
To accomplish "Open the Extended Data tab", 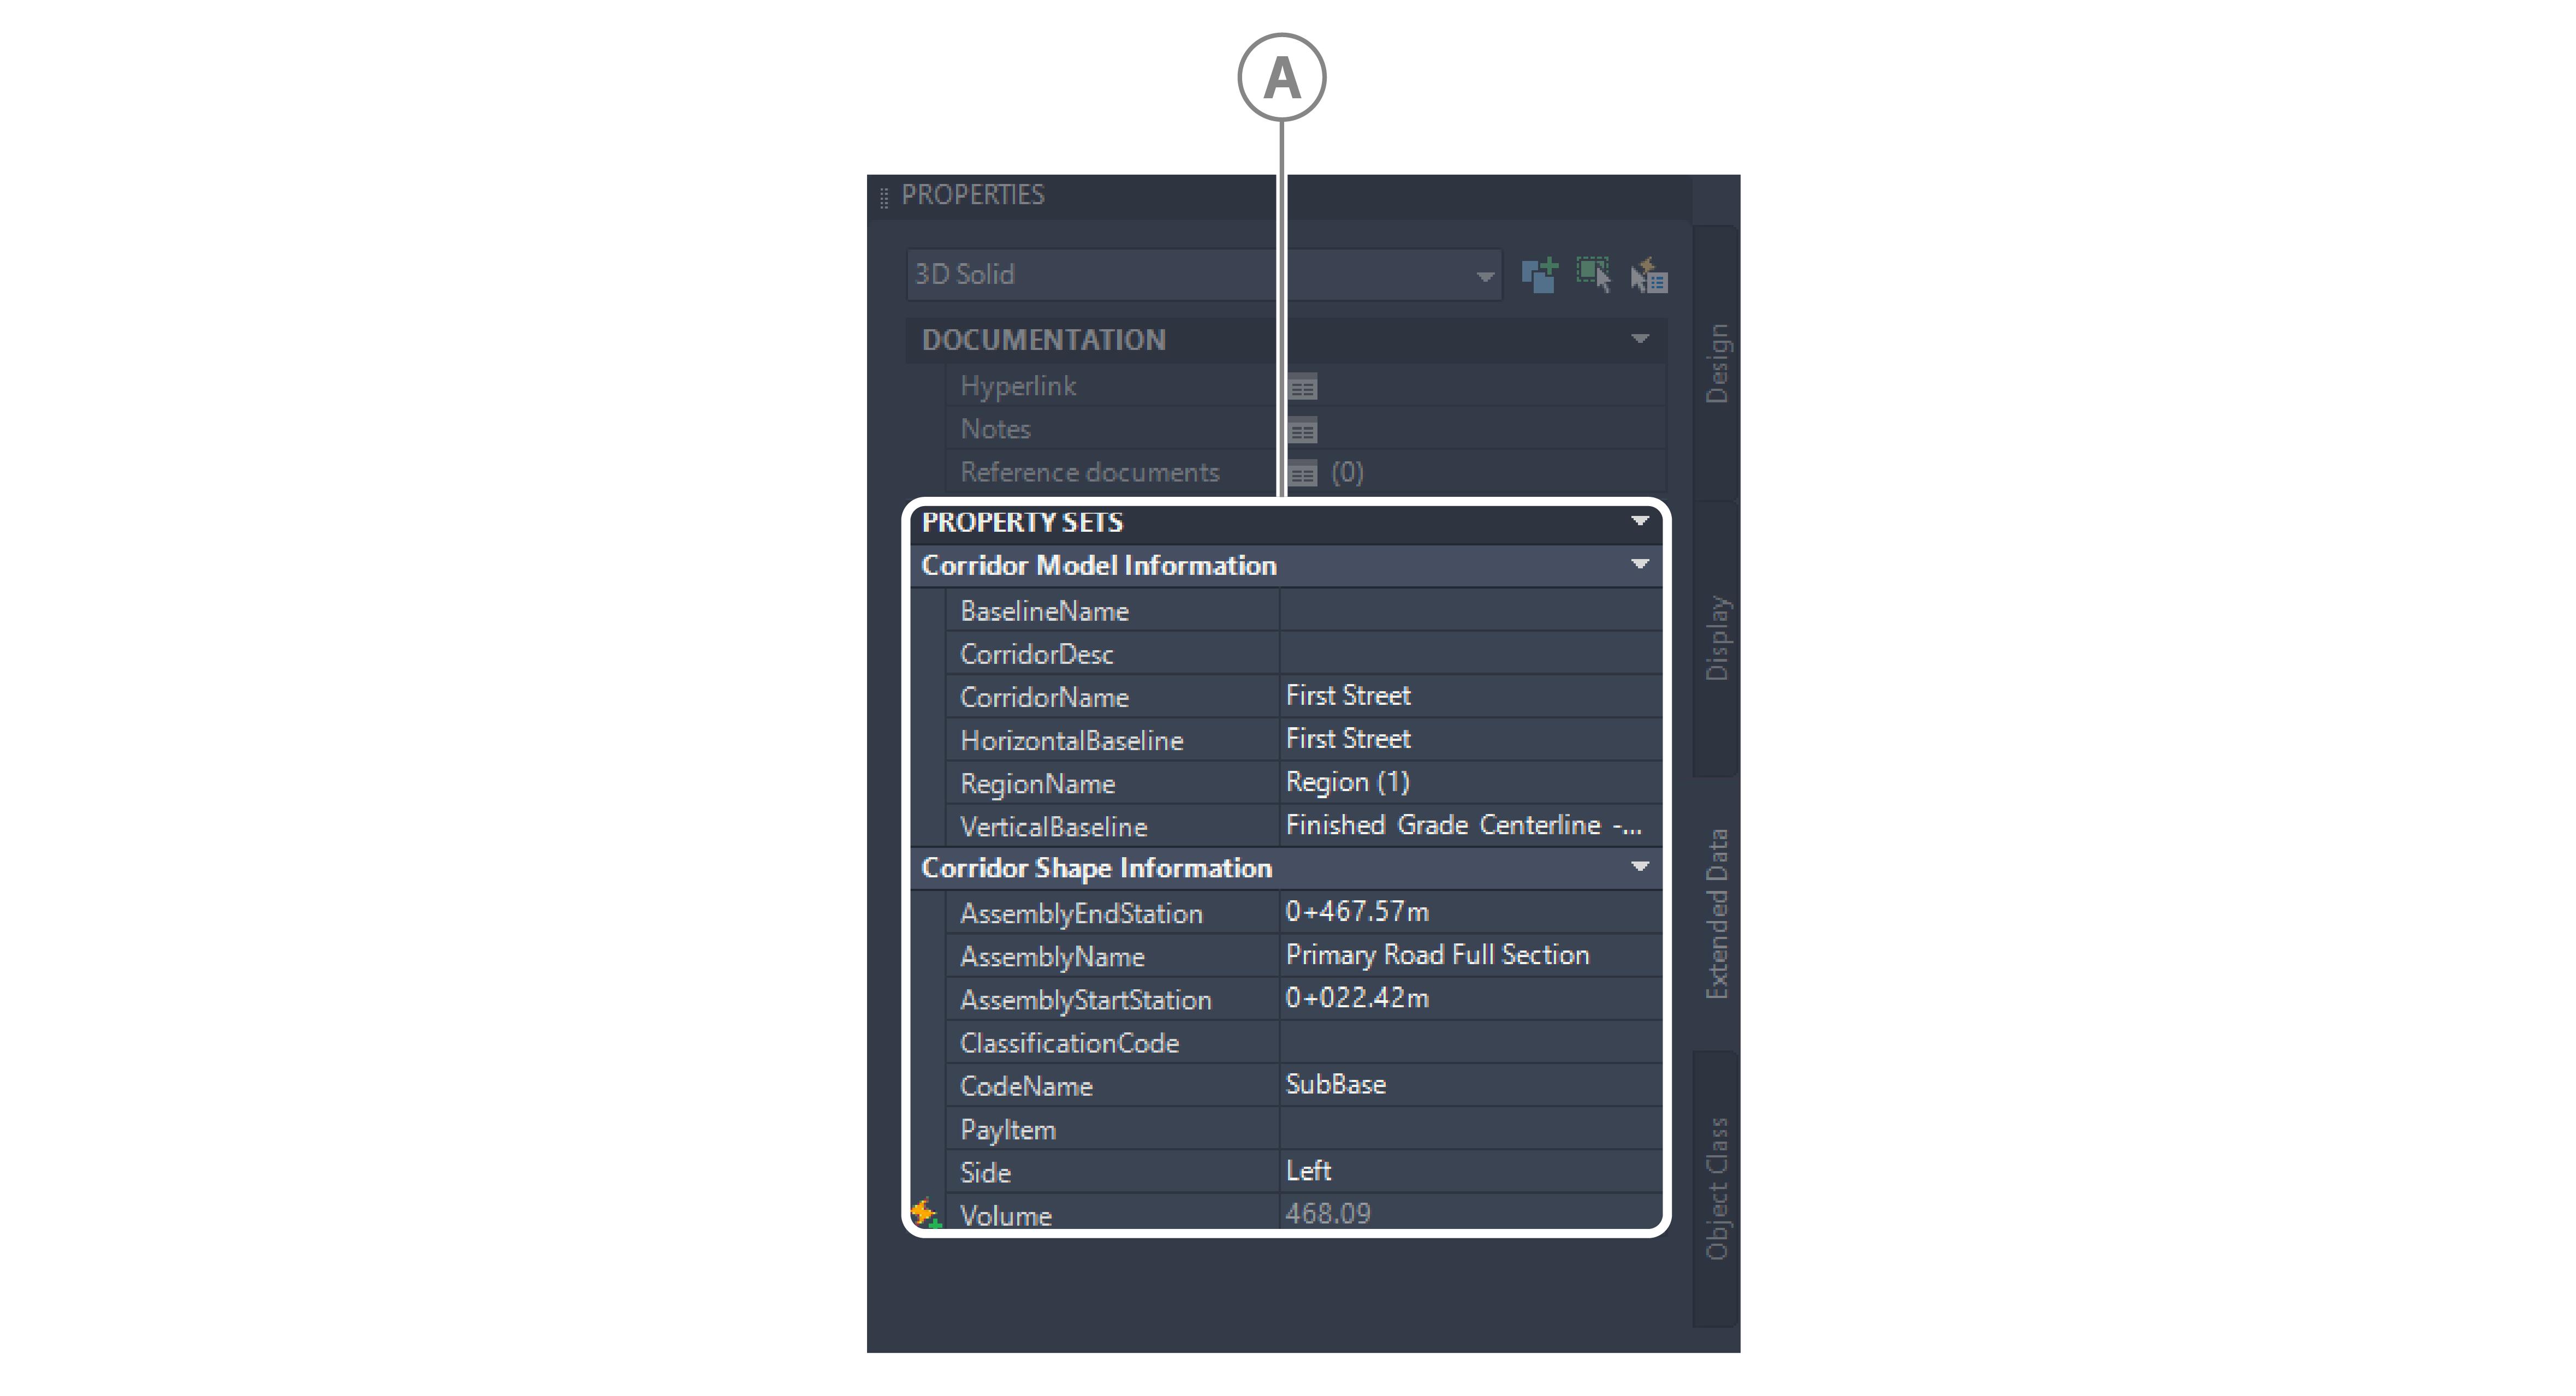I will point(1716,913).
